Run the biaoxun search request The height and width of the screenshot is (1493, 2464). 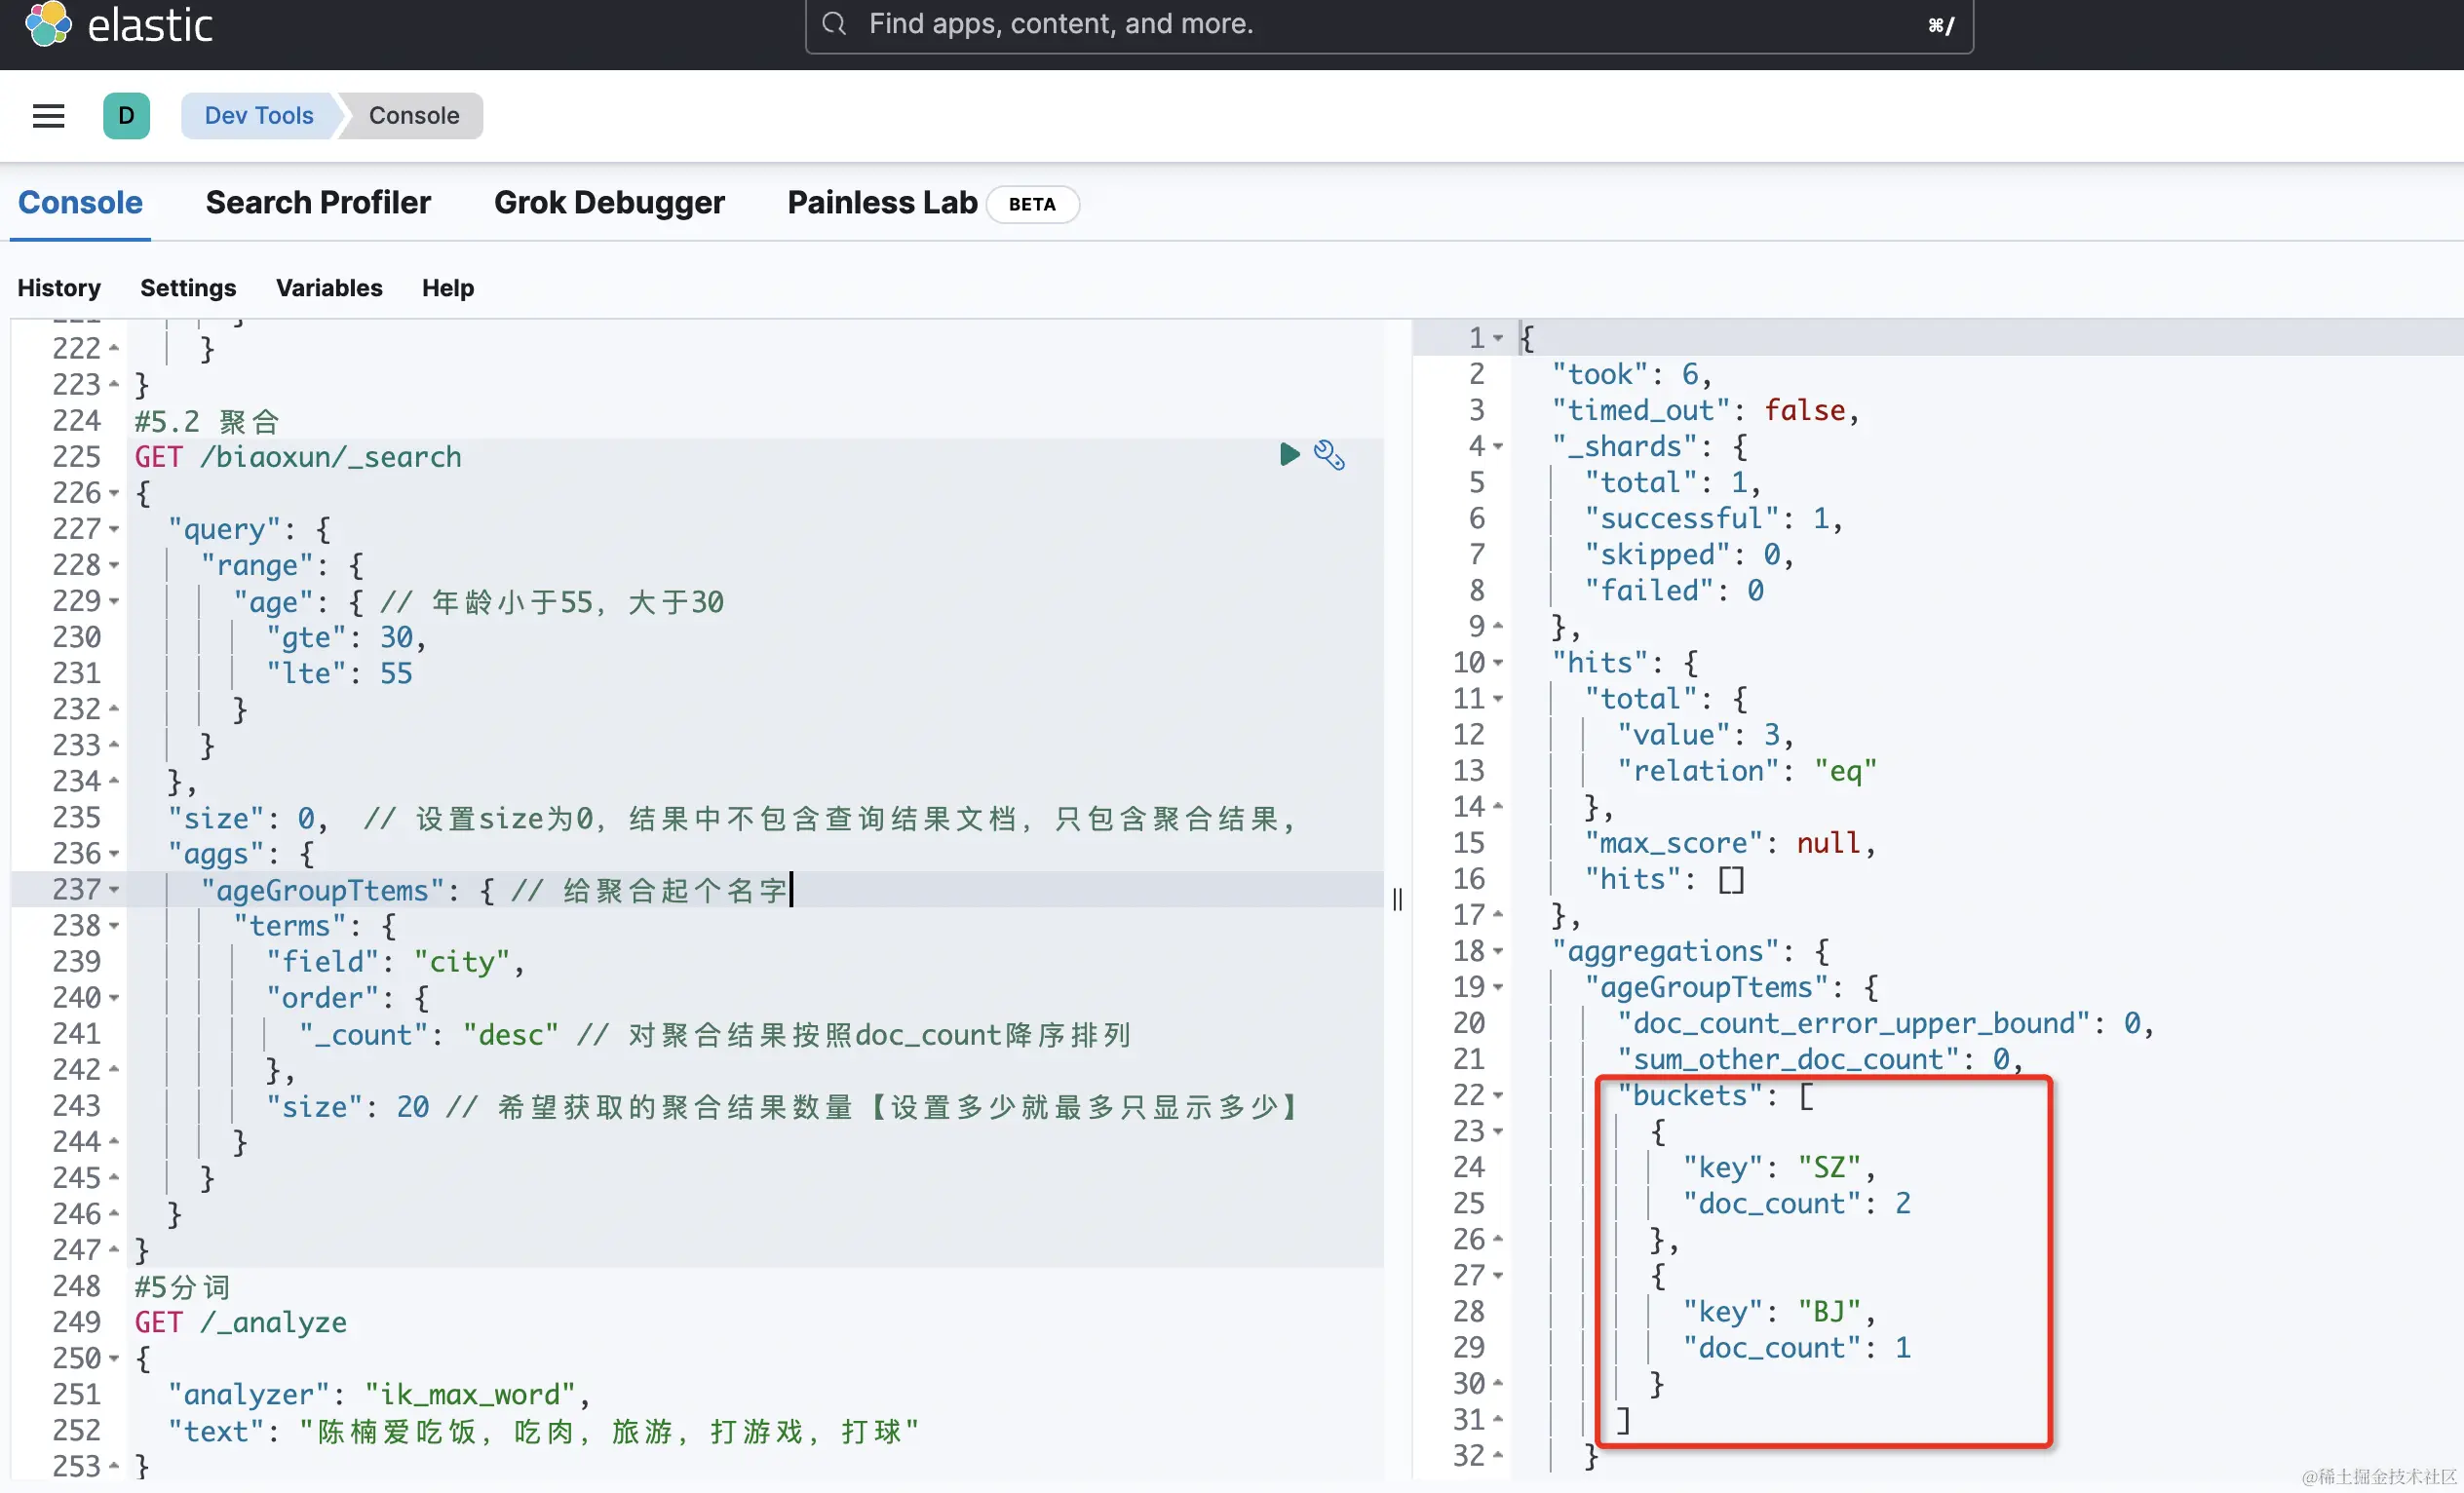click(1289, 455)
